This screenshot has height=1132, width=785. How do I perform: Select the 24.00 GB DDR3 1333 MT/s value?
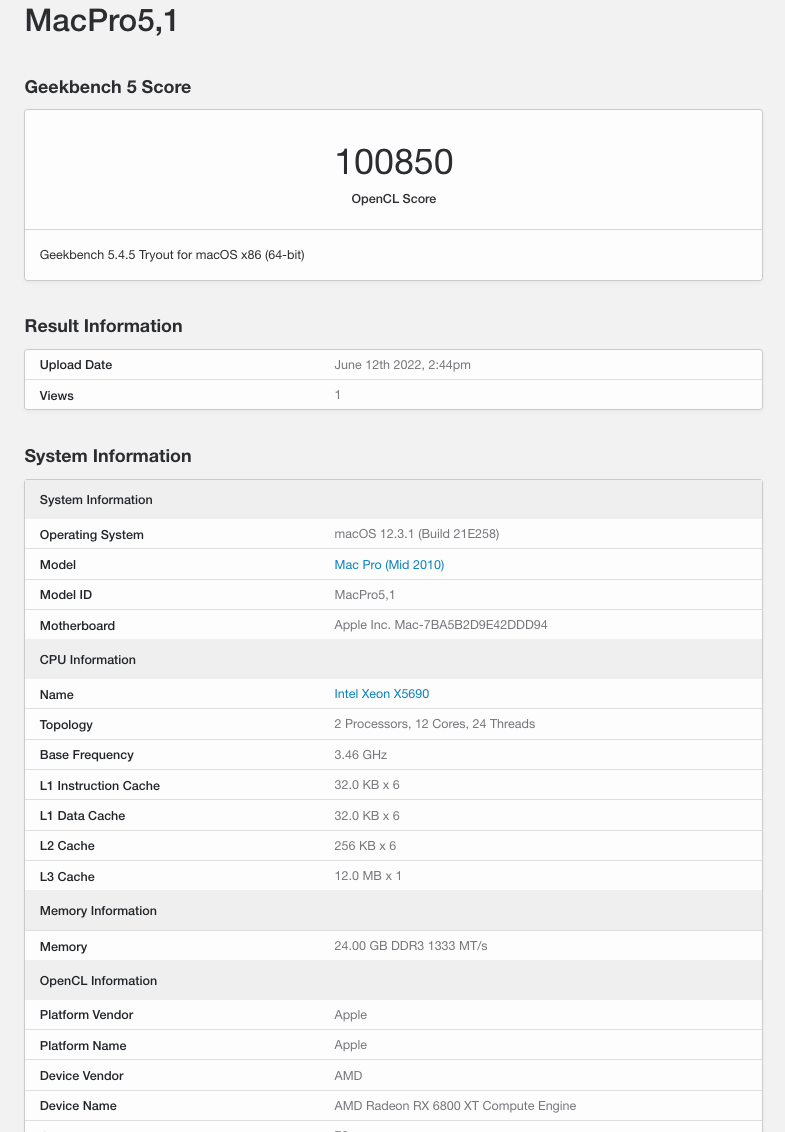[x=411, y=946]
